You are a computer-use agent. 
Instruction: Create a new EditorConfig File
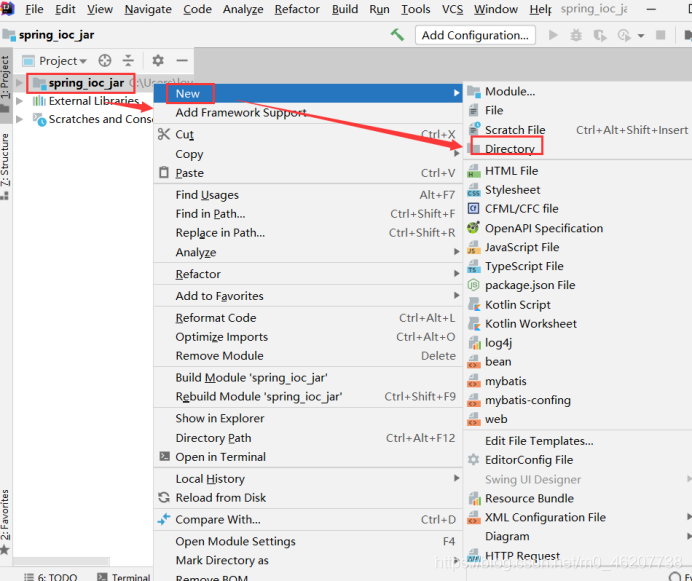point(578,460)
